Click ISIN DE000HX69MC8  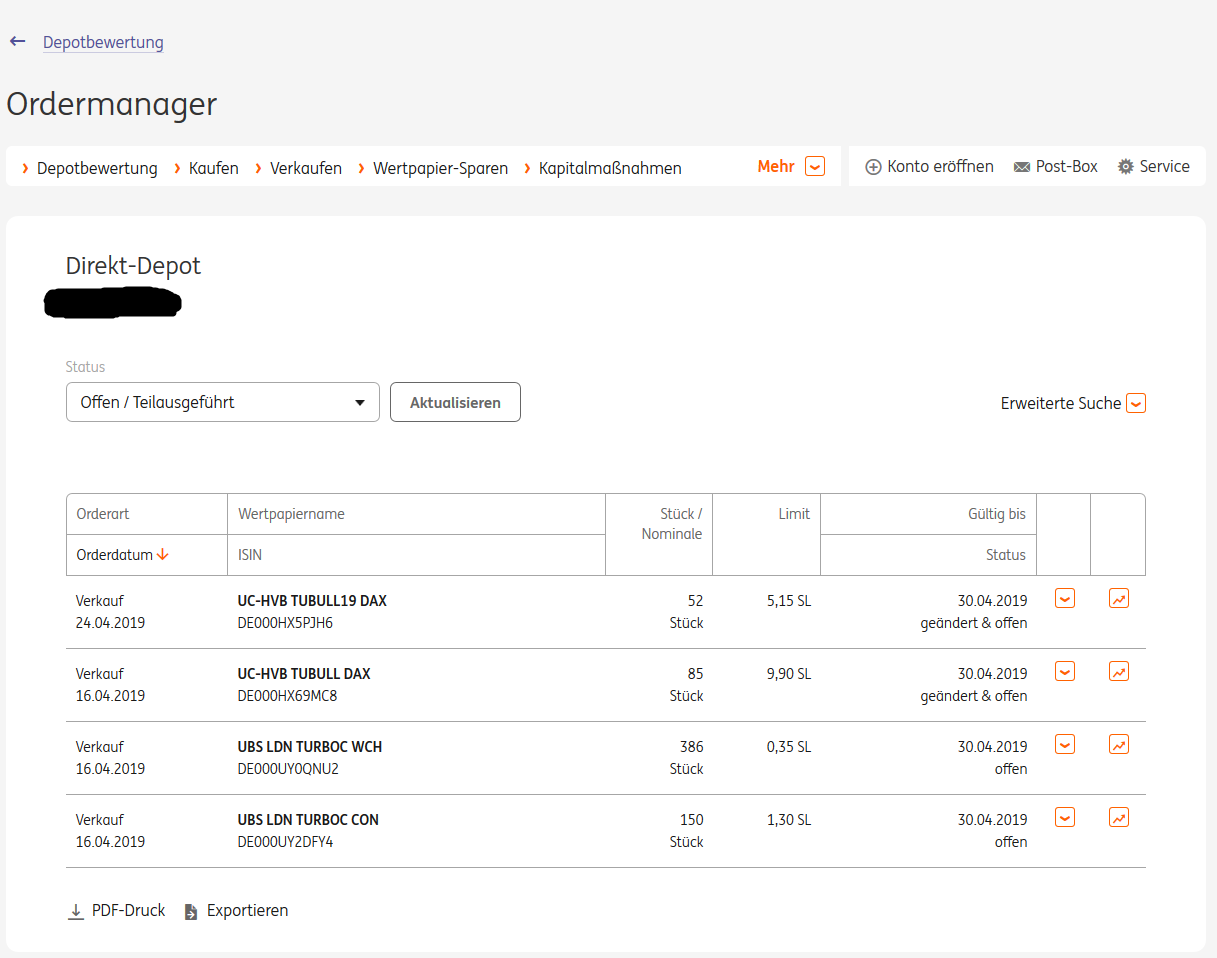287,696
